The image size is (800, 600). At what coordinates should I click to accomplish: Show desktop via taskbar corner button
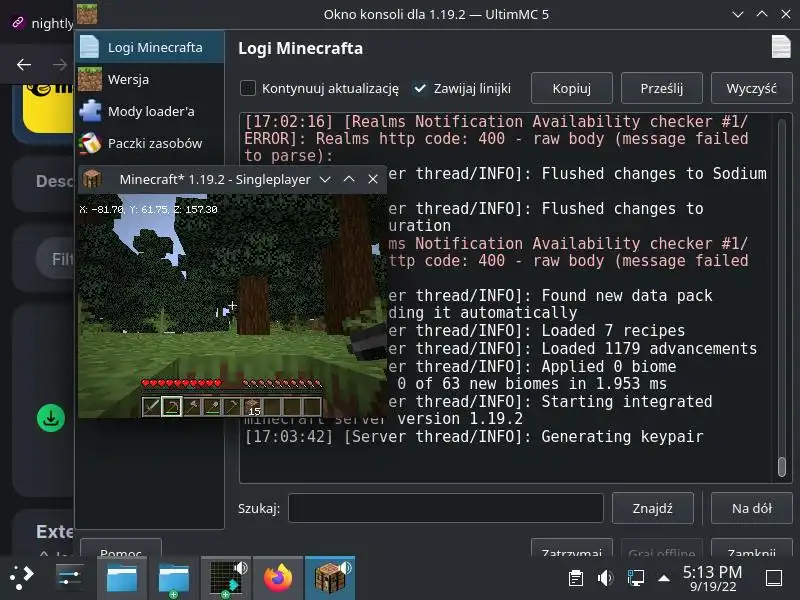coord(774,578)
